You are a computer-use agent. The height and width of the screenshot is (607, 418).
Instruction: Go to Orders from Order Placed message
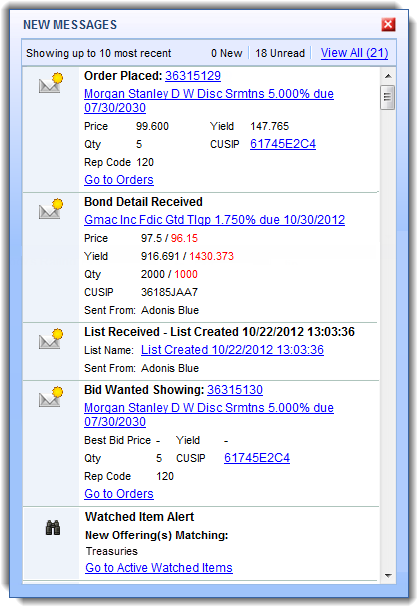(x=119, y=180)
